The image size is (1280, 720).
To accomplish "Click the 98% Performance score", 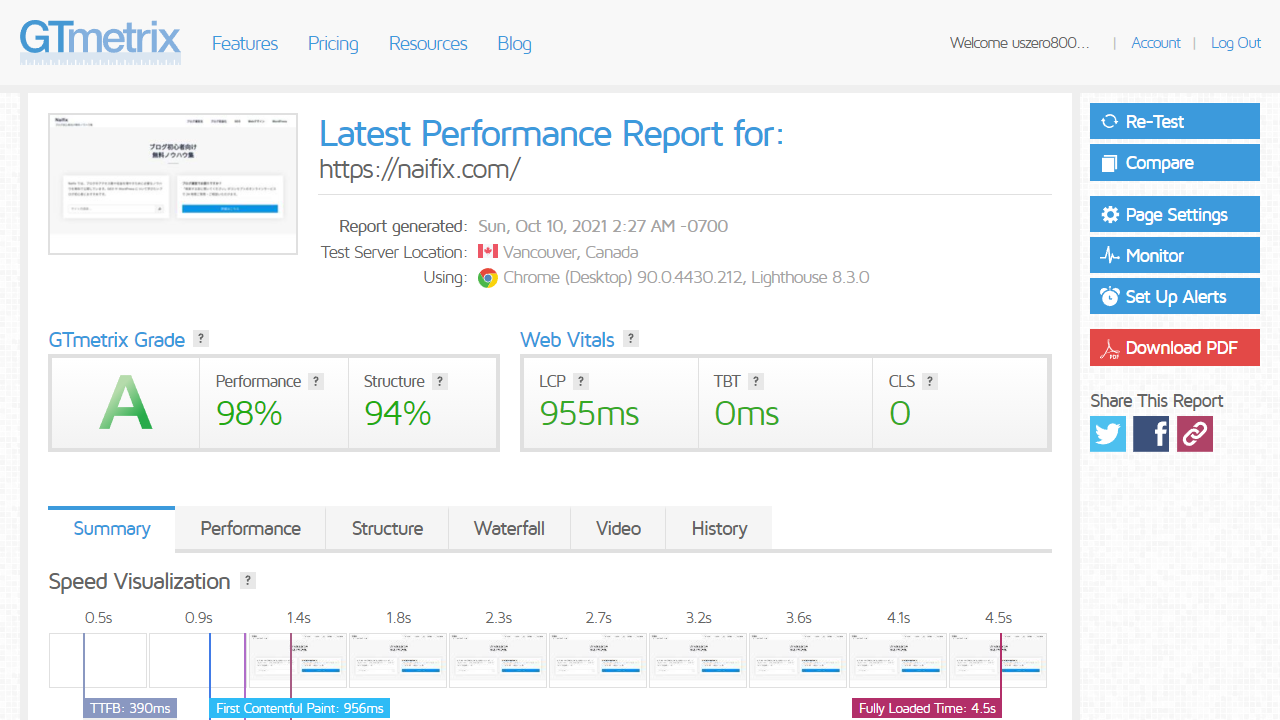I will coord(249,413).
